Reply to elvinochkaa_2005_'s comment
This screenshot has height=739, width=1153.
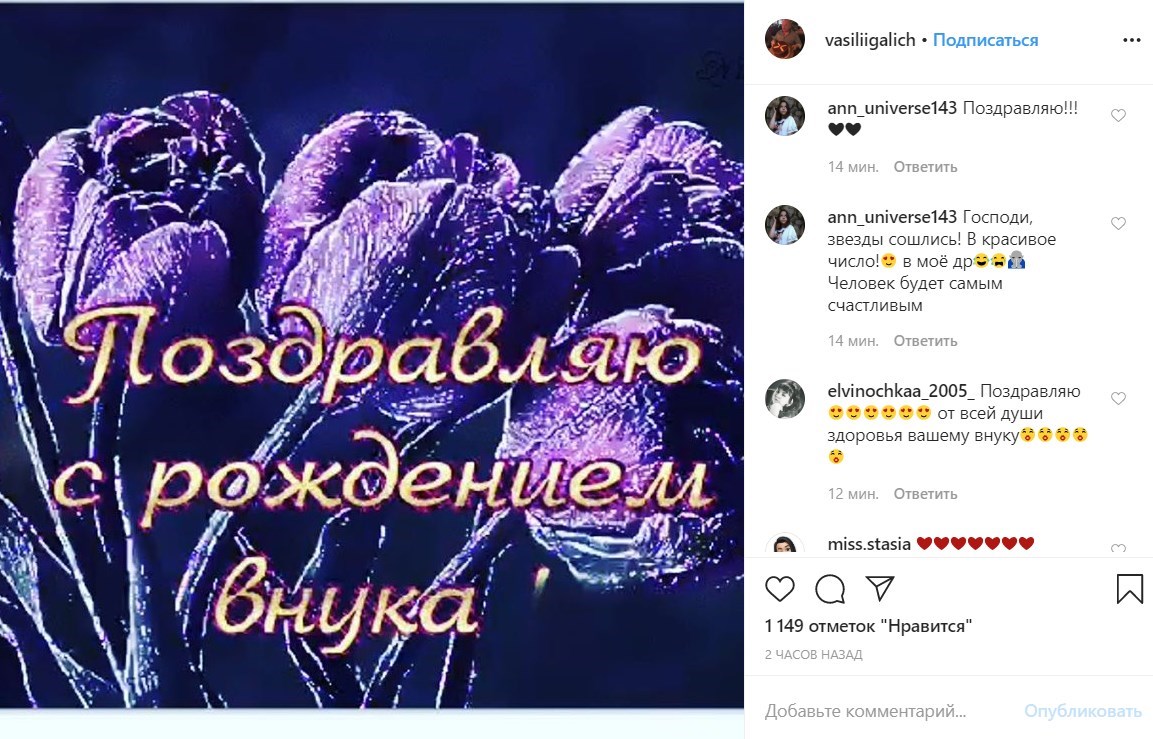tap(925, 494)
